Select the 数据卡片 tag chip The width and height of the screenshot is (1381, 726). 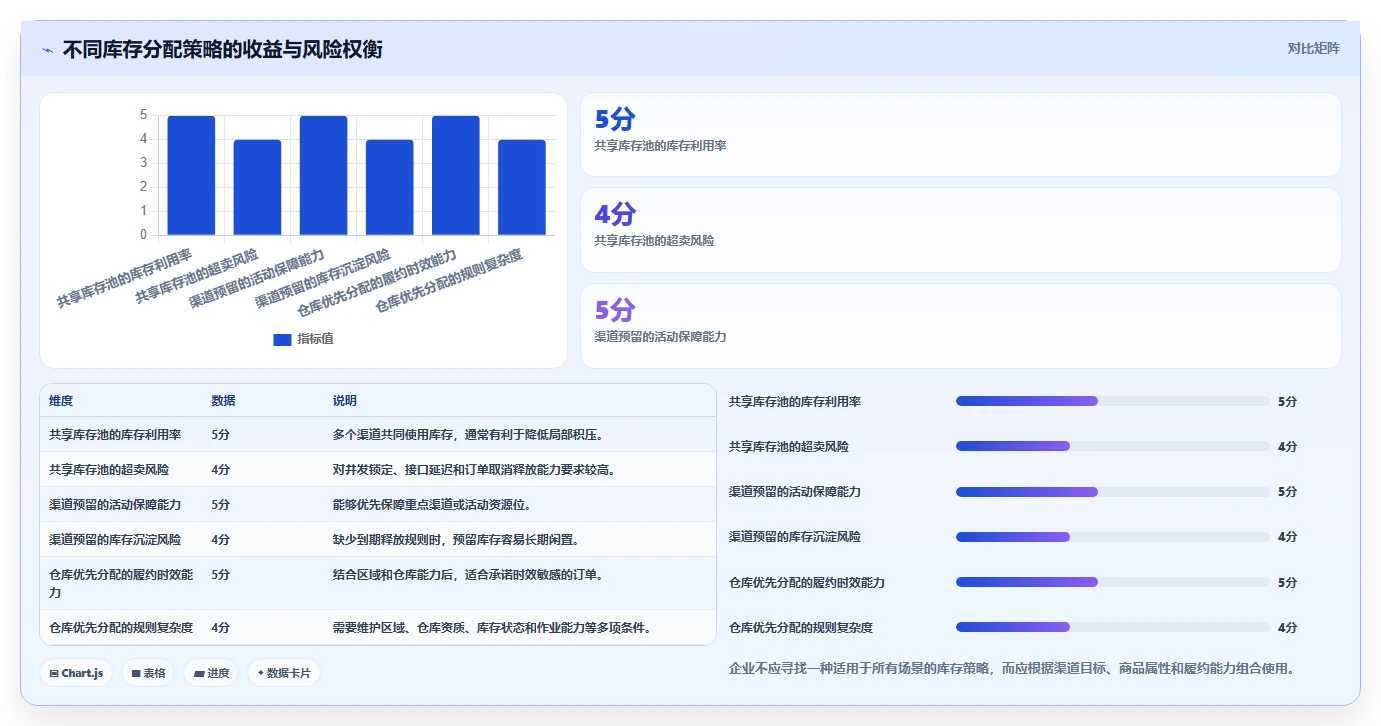284,673
